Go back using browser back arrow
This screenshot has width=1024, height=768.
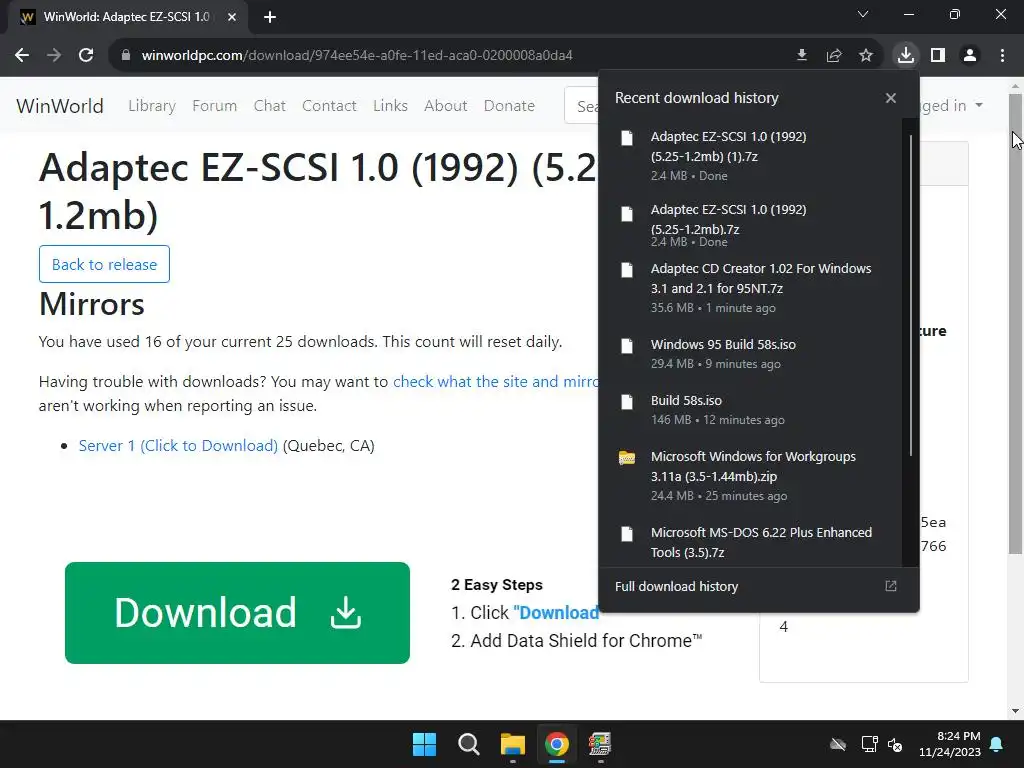tap(22, 56)
